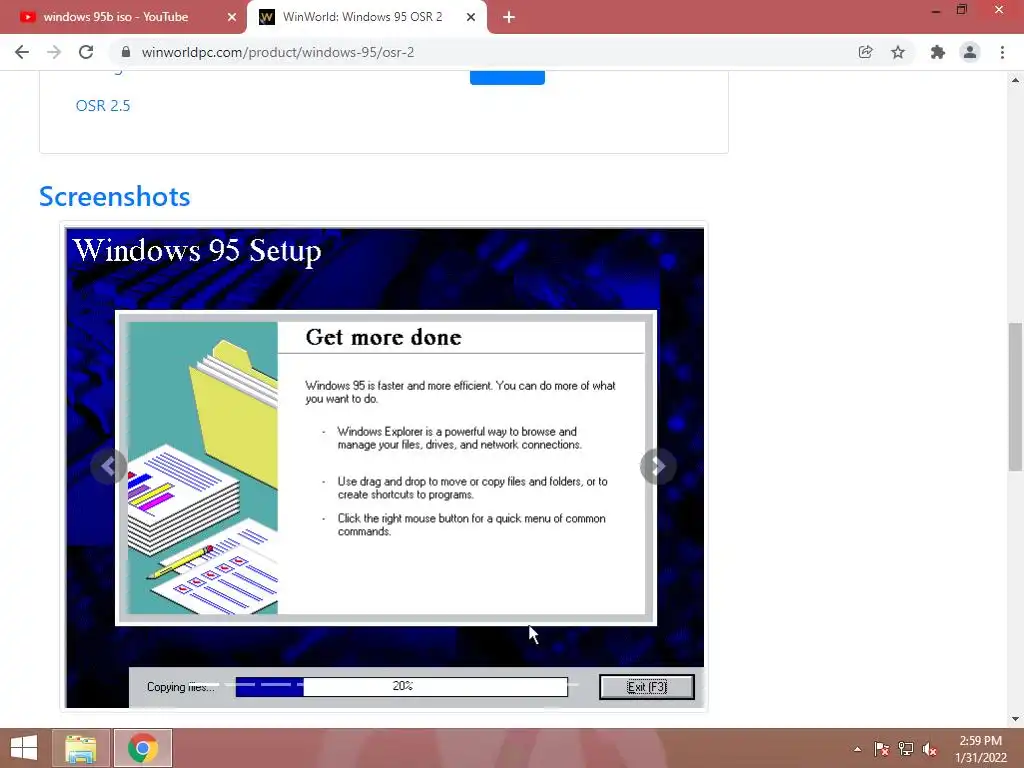Open the network tray icon

click(x=905, y=749)
